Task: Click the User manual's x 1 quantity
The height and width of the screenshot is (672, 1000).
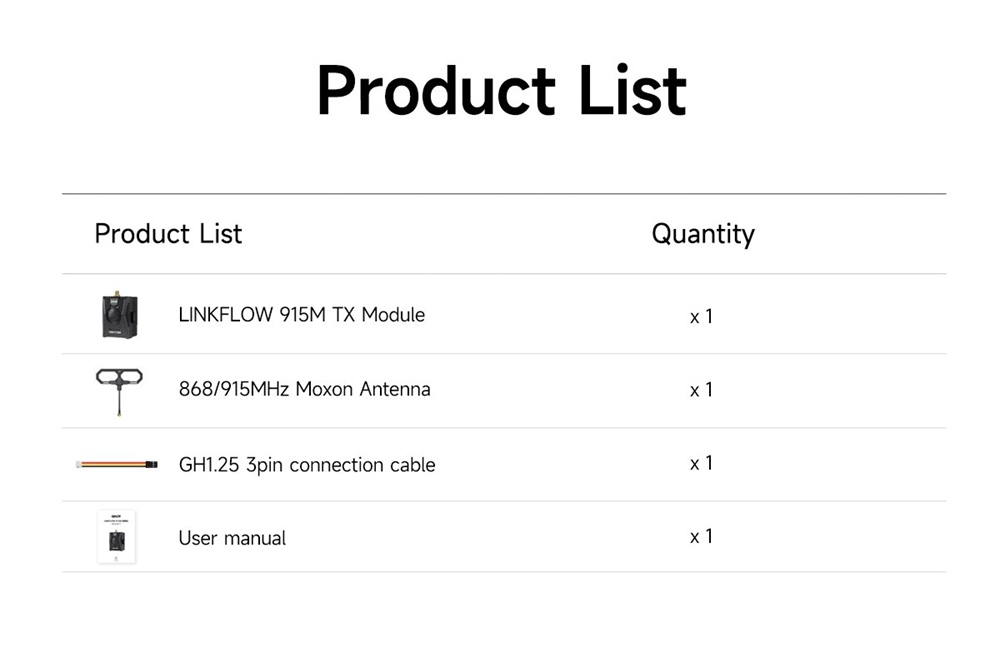Action: click(701, 537)
